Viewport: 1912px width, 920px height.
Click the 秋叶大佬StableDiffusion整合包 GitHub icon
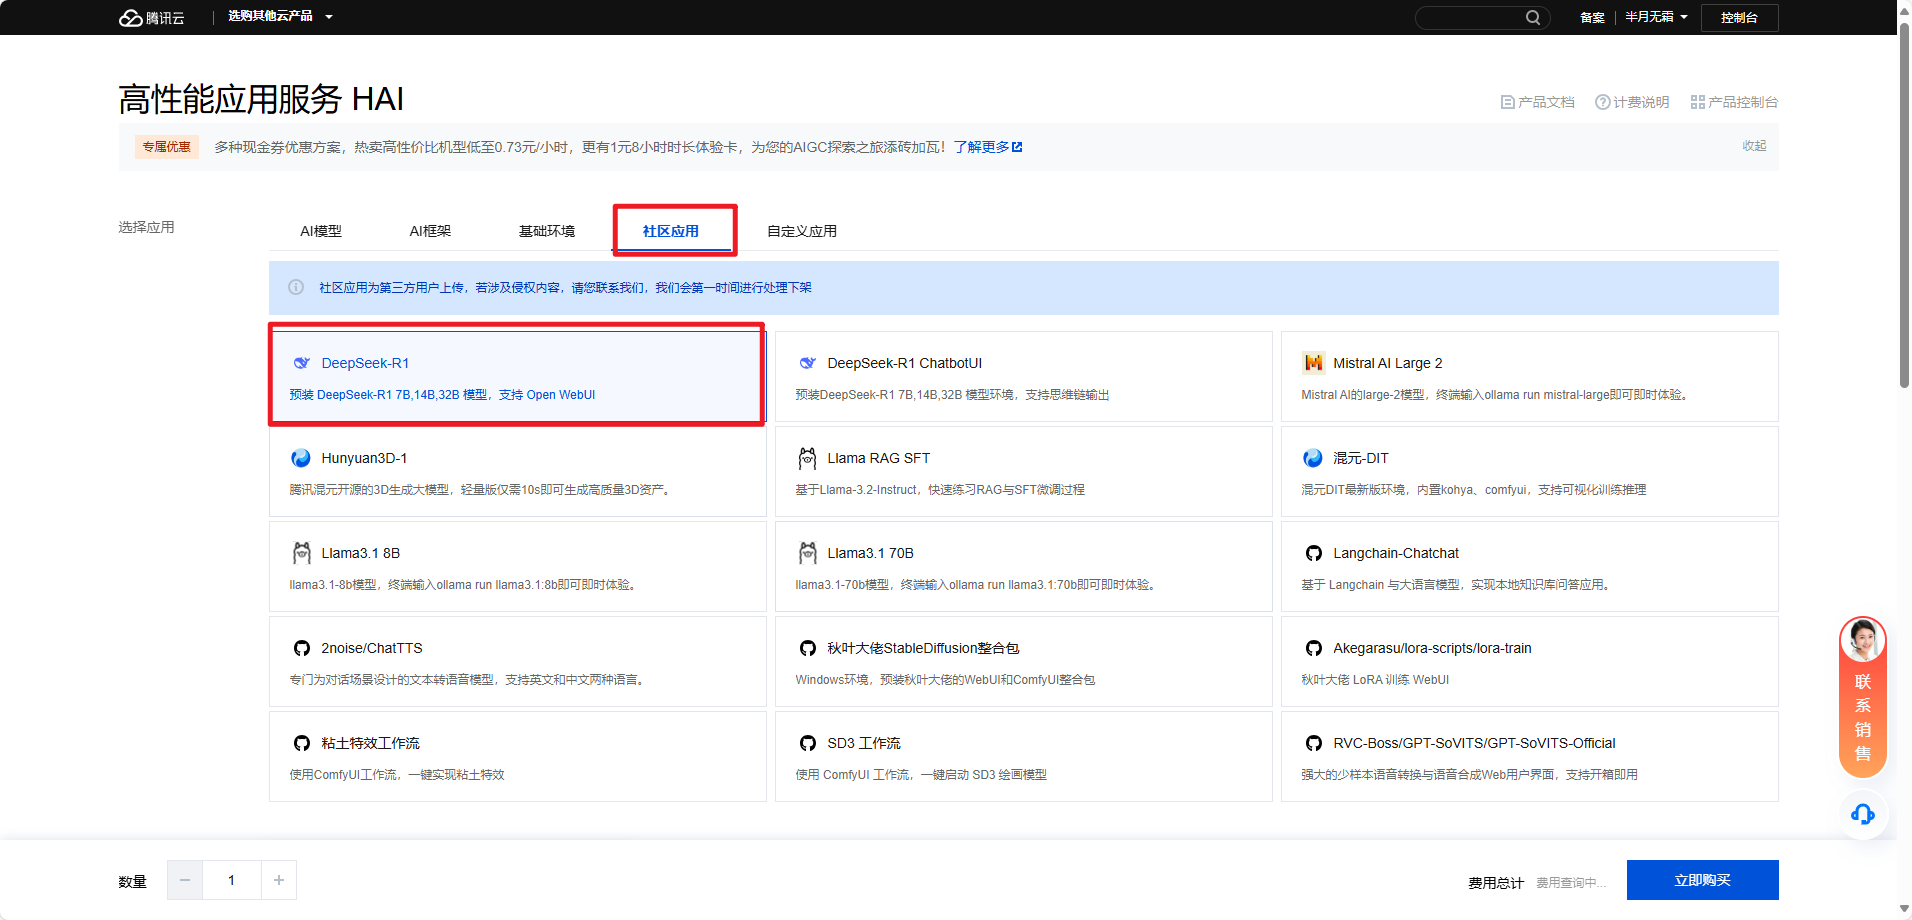point(807,648)
